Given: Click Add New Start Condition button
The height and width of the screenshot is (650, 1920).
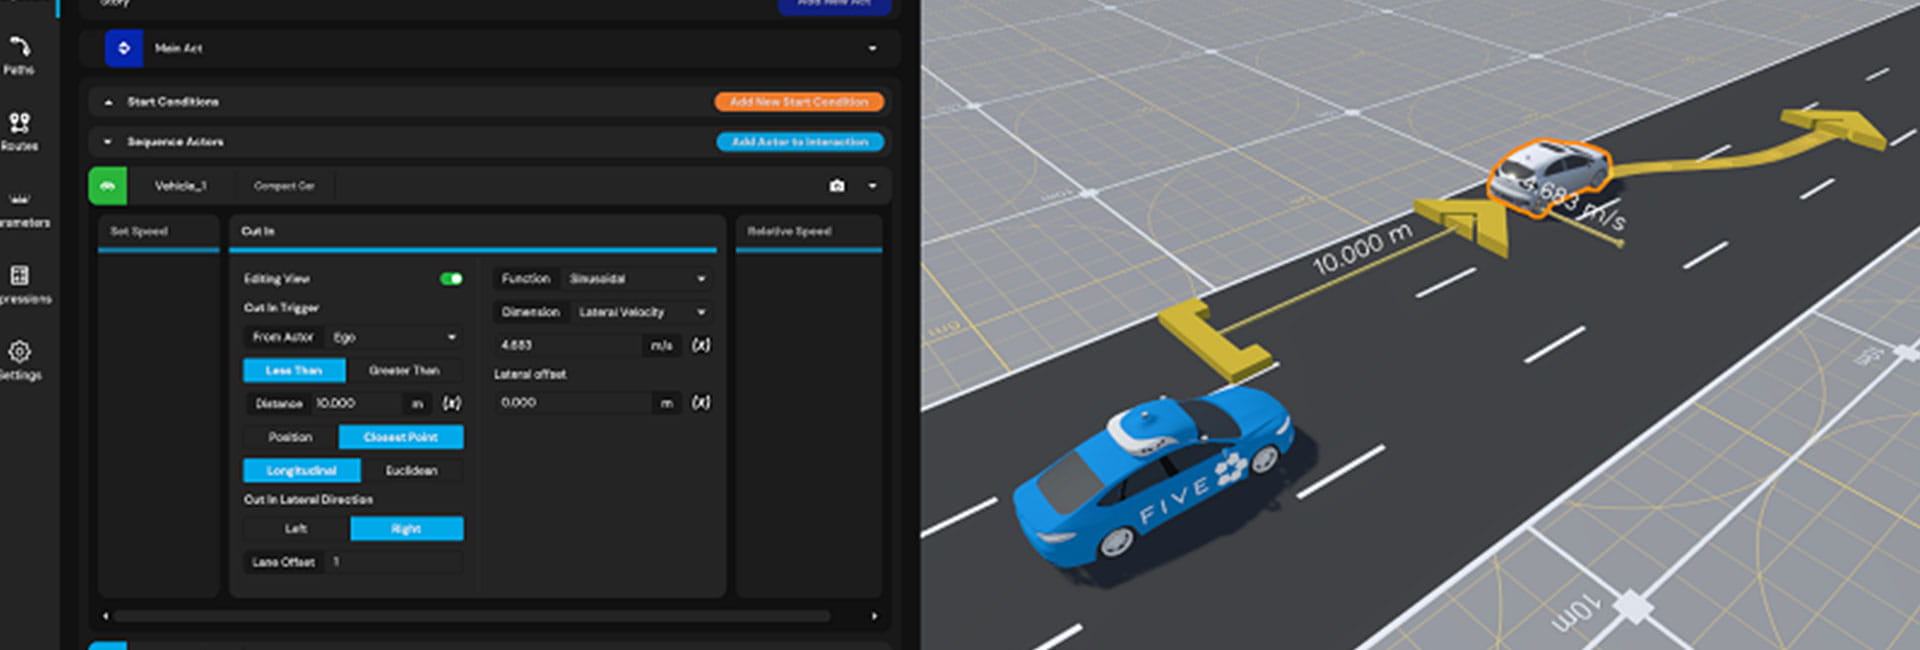Looking at the screenshot, I should pyautogui.click(x=799, y=102).
